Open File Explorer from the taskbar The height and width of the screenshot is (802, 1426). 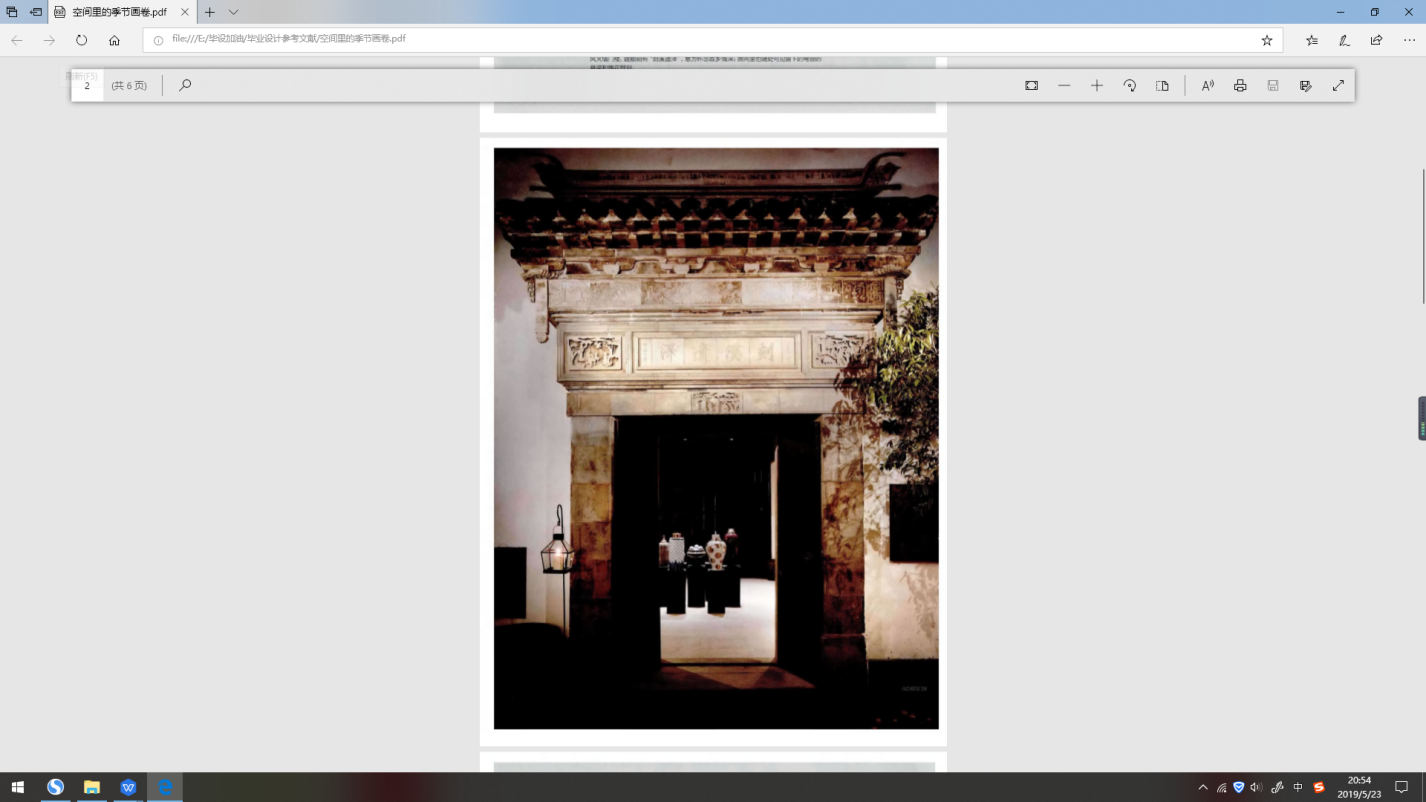[x=92, y=787]
